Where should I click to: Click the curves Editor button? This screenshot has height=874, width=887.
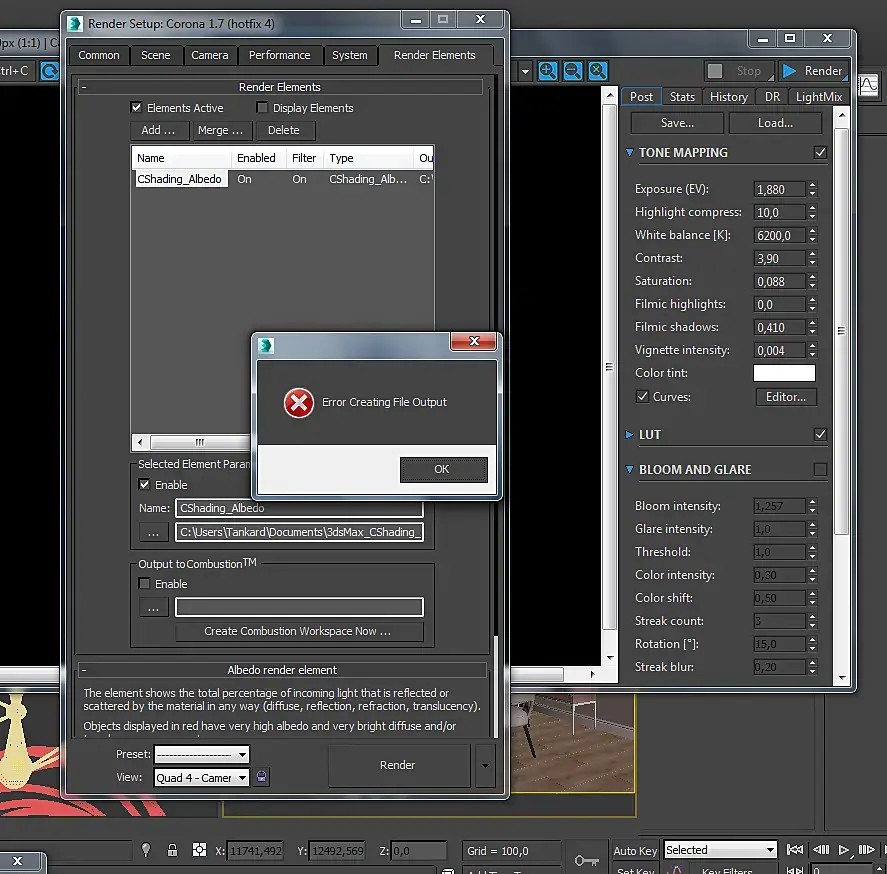tap(785, 397)
